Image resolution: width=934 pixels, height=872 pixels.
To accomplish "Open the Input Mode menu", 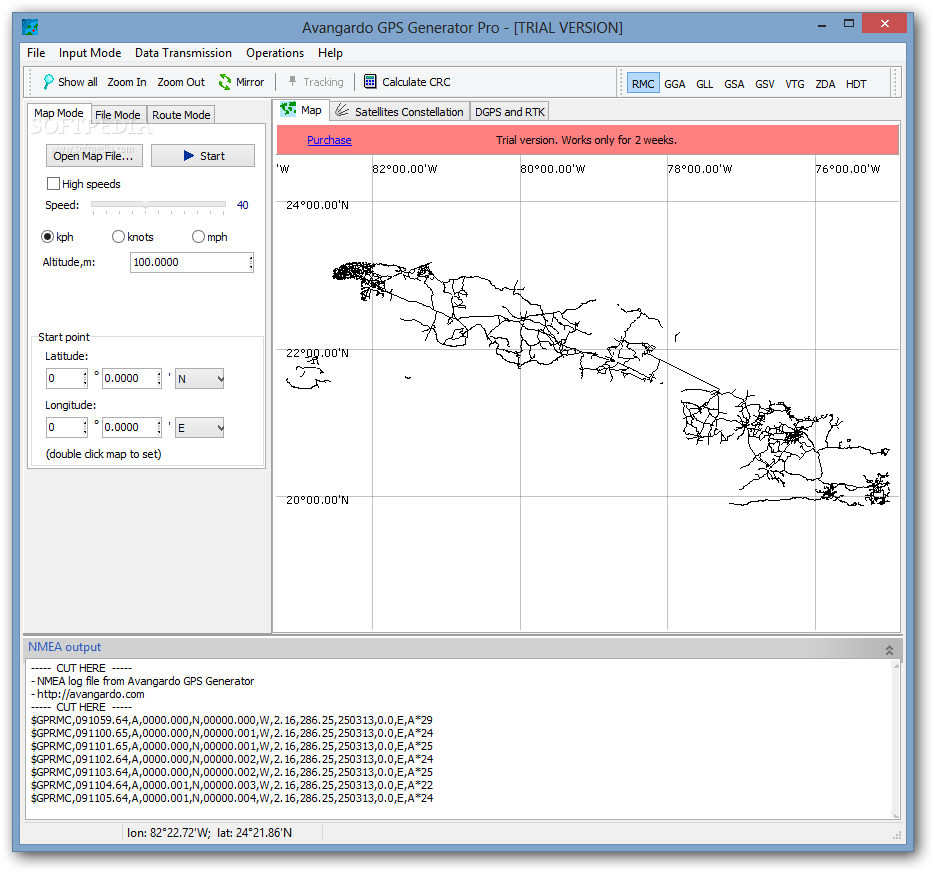I will 90,53.
